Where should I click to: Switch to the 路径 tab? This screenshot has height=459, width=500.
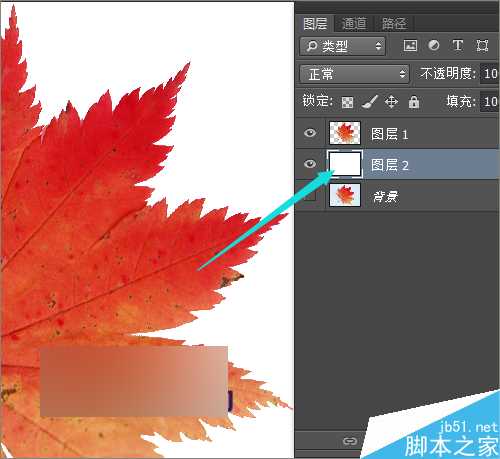tap(394, 24)
